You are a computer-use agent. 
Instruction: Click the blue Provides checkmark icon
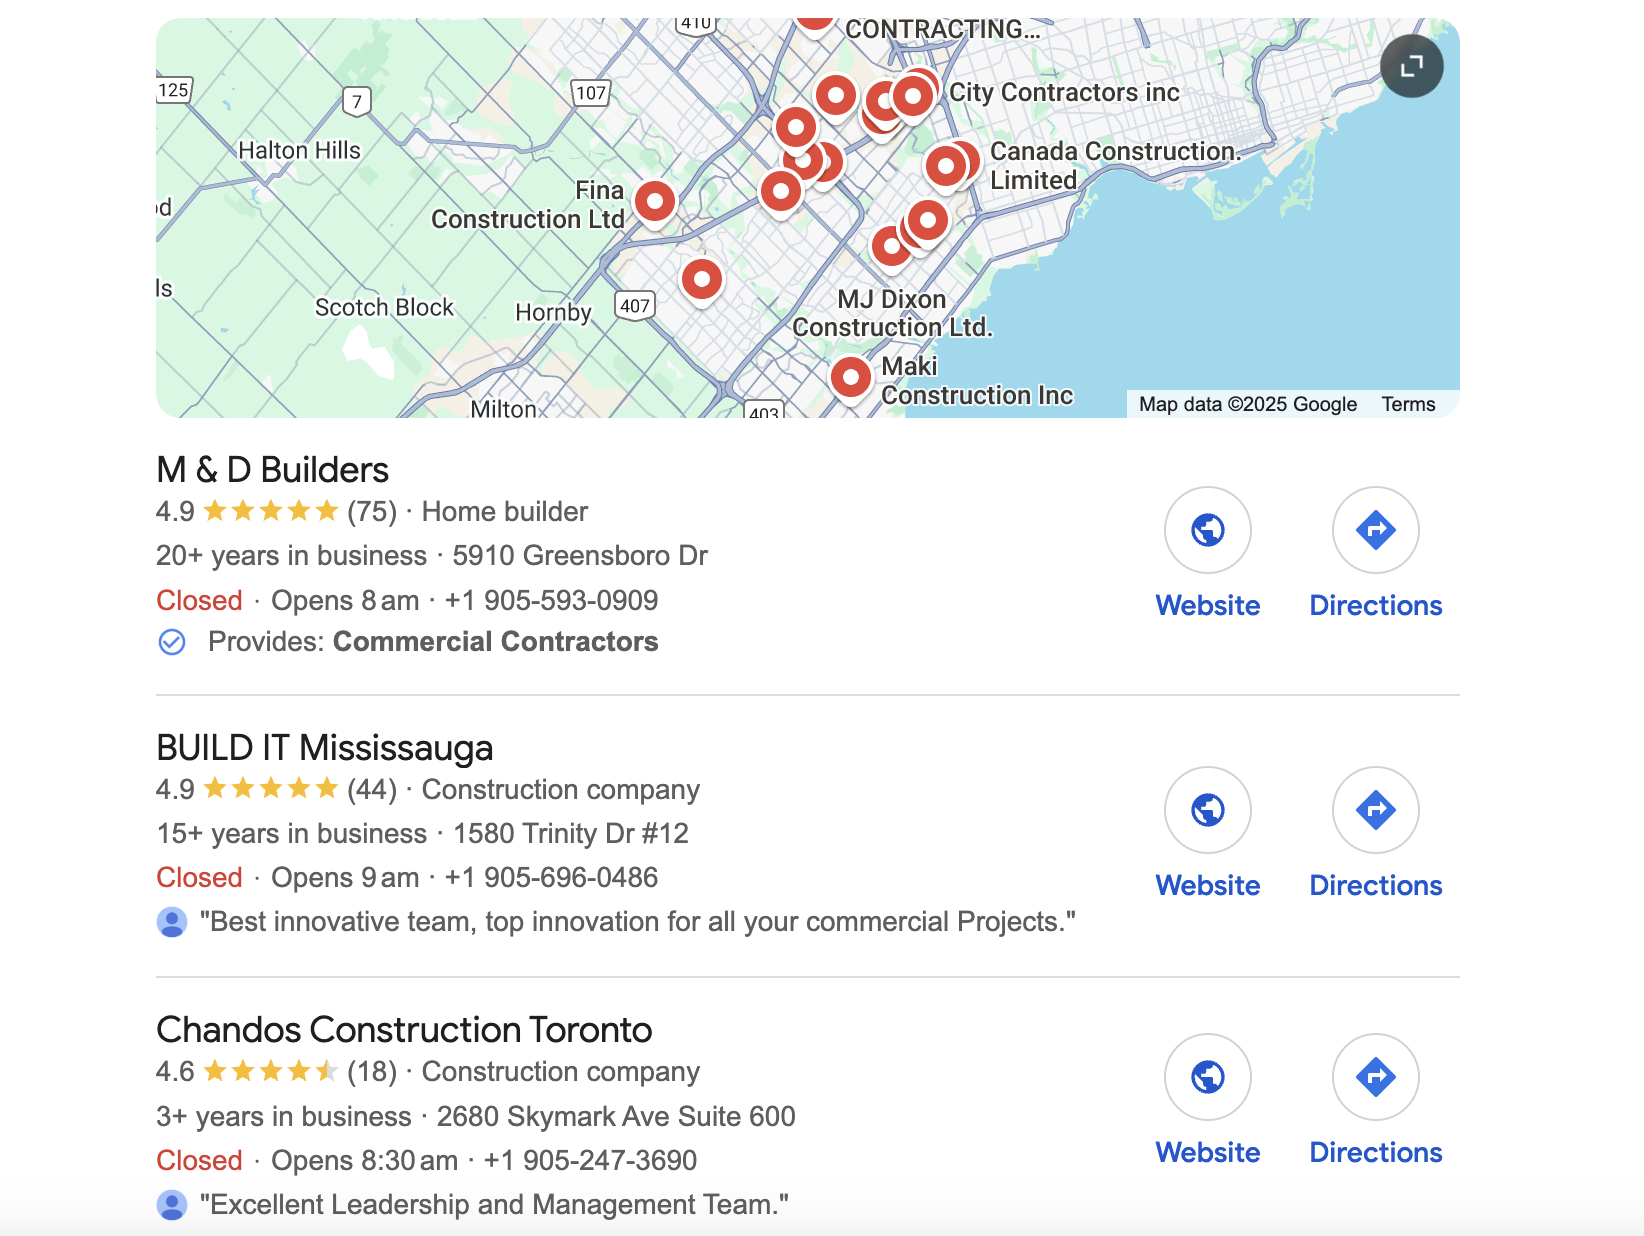pyautogui.click(x=172, y=642)
